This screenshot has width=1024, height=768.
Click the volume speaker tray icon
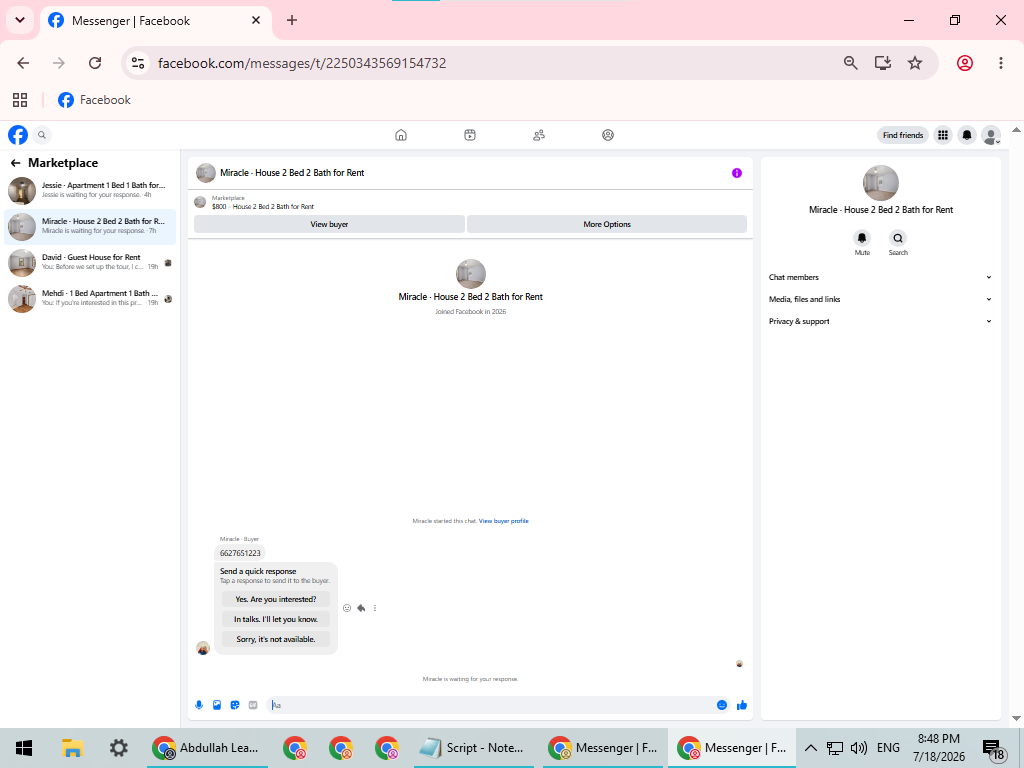(859, 748)
